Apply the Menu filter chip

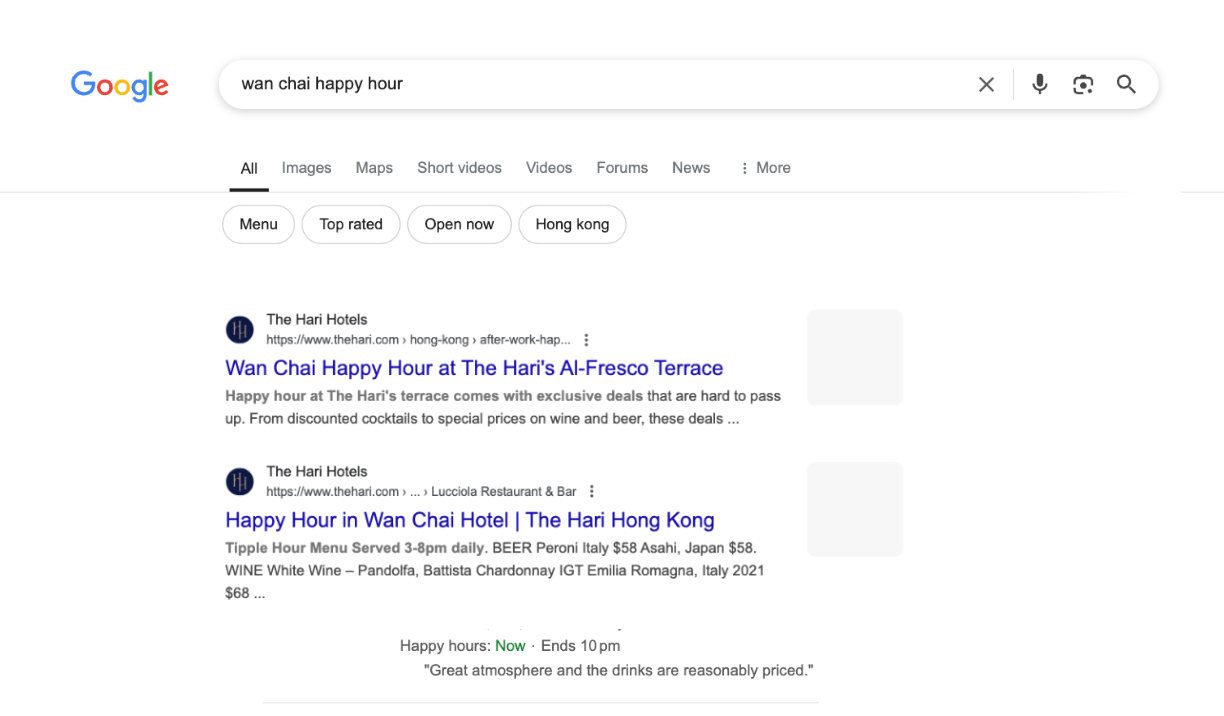(258, 224)
